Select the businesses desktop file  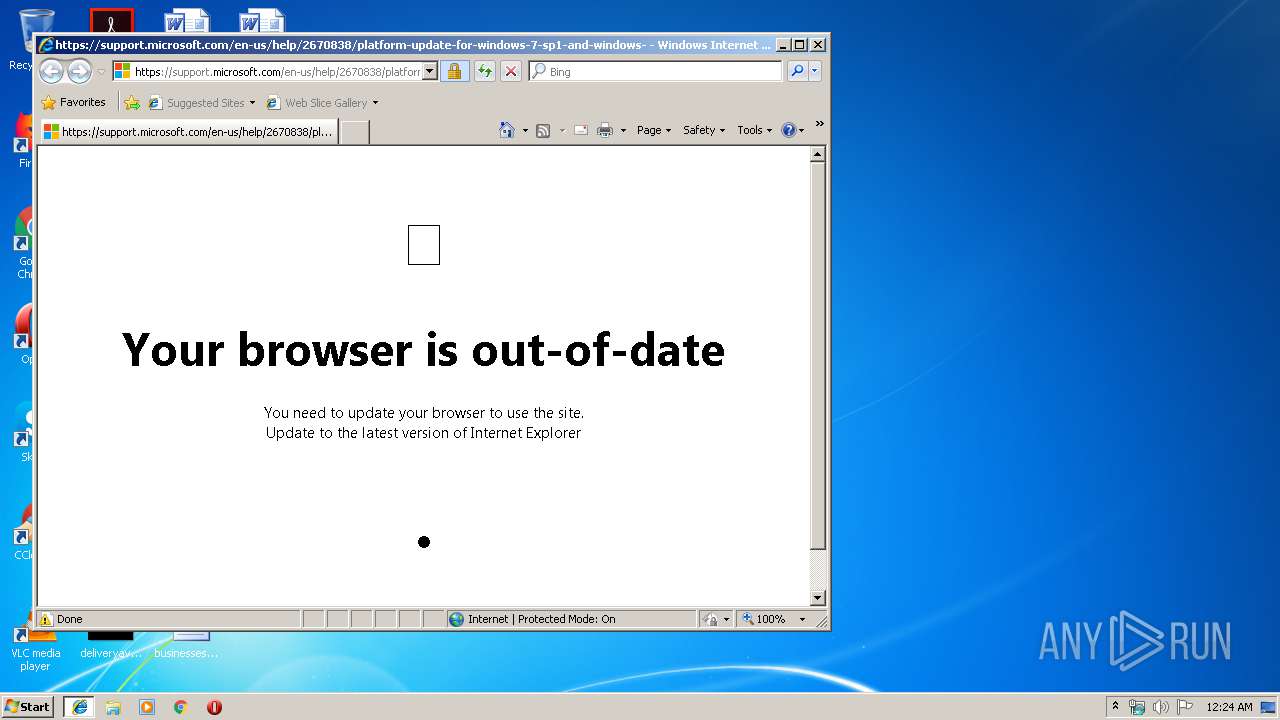186,645
